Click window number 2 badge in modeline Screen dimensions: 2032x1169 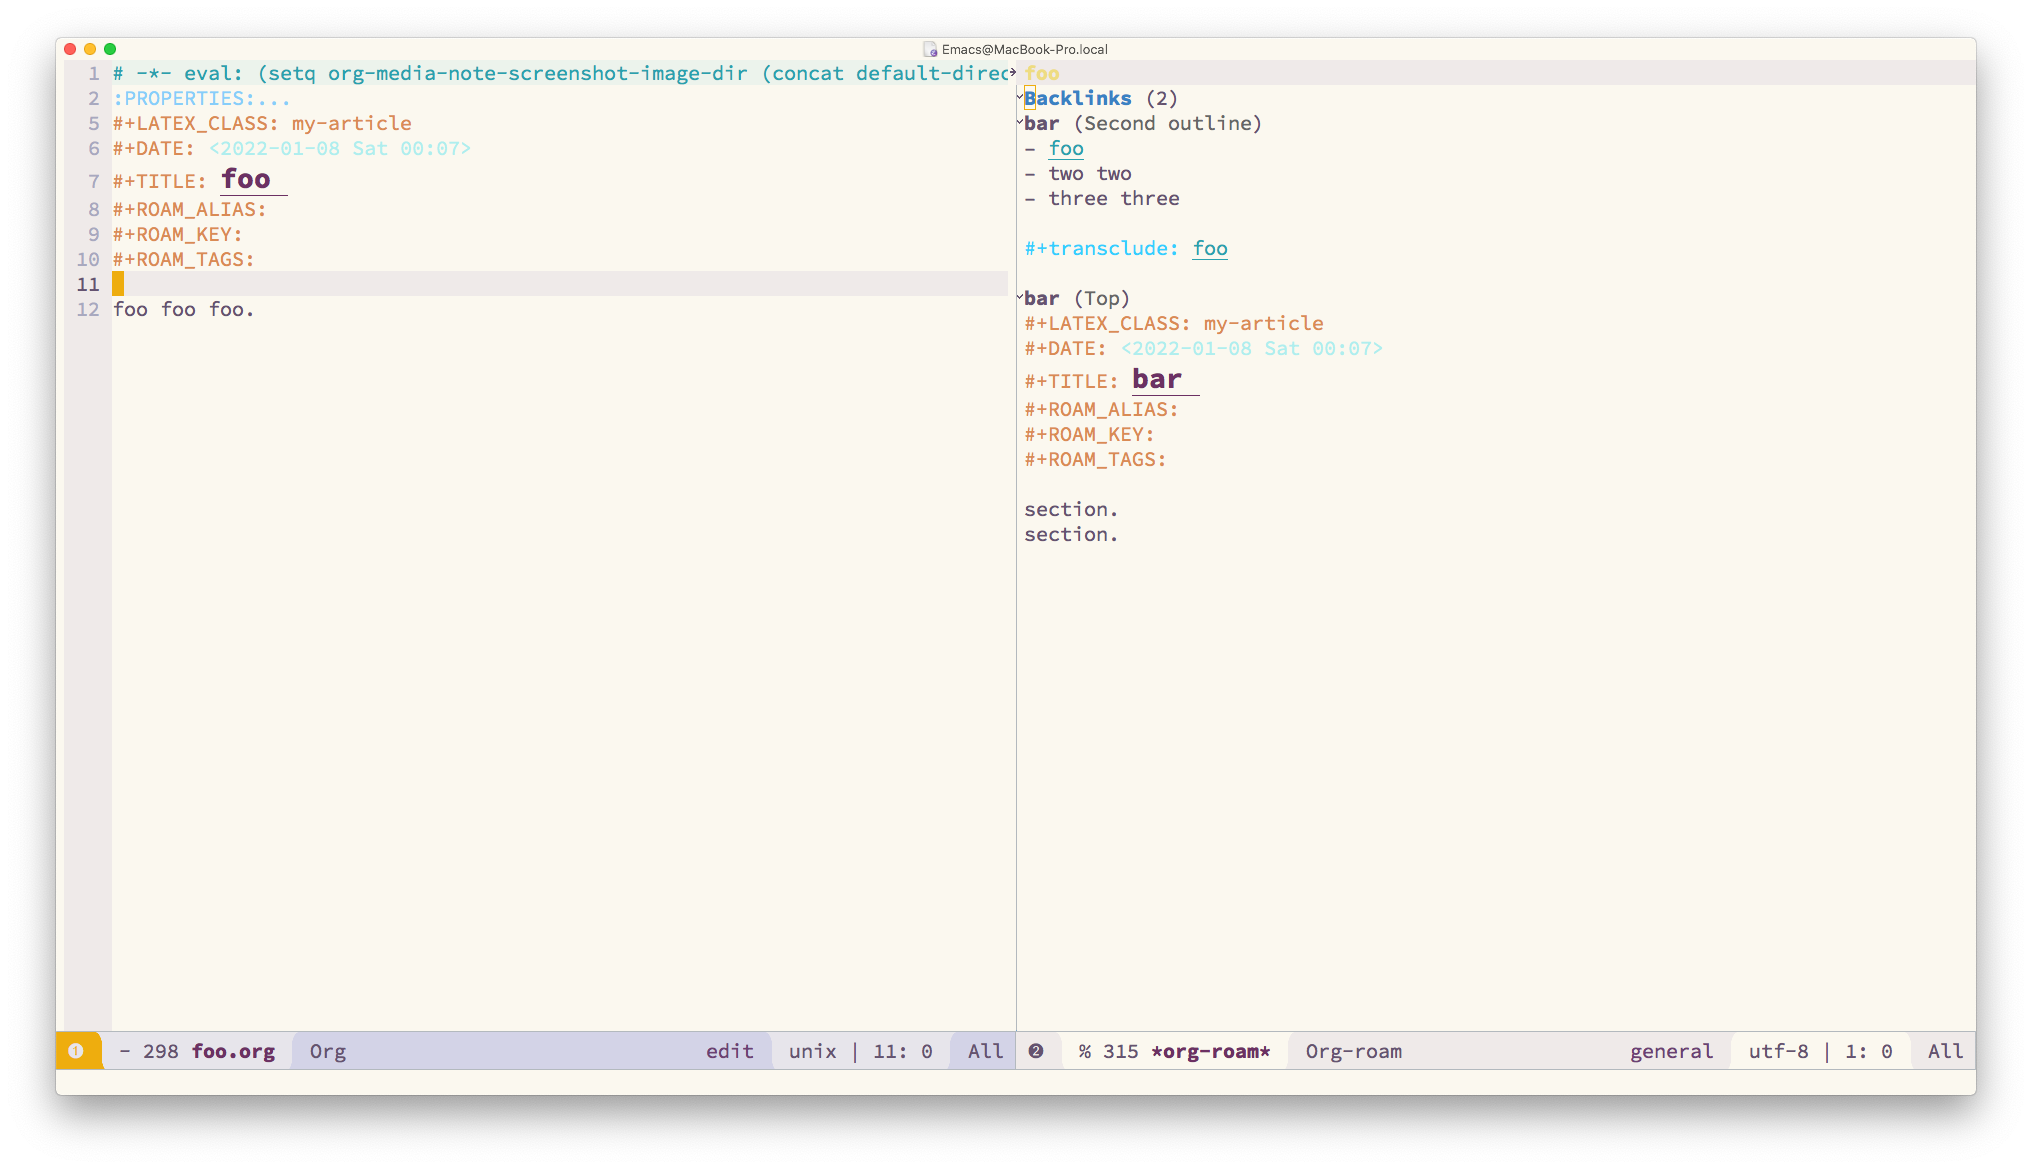[1036, 1051]
